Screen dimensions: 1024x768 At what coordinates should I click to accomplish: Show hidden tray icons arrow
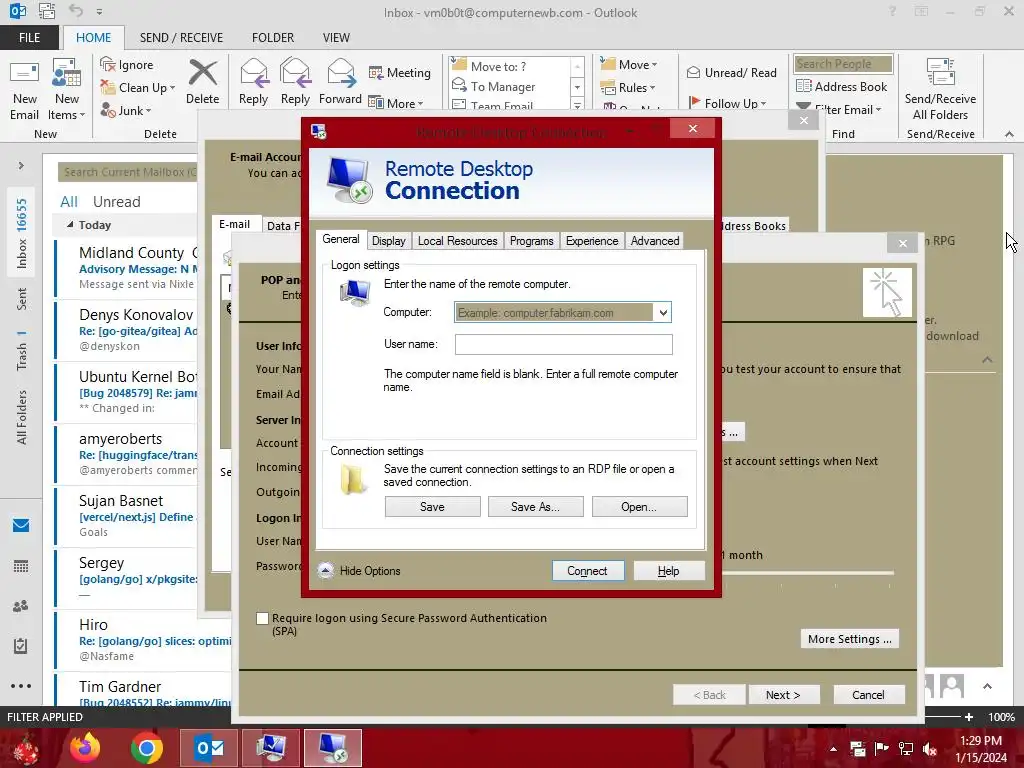[833, 749]
